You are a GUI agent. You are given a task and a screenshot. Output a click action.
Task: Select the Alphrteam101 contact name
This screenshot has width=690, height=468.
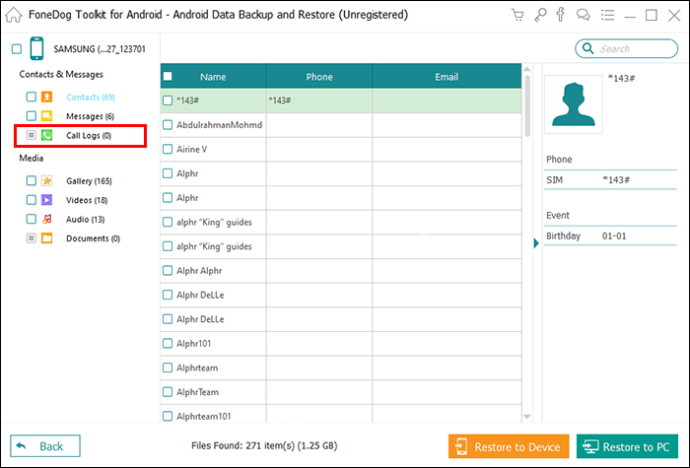click(x=204, y=417)
